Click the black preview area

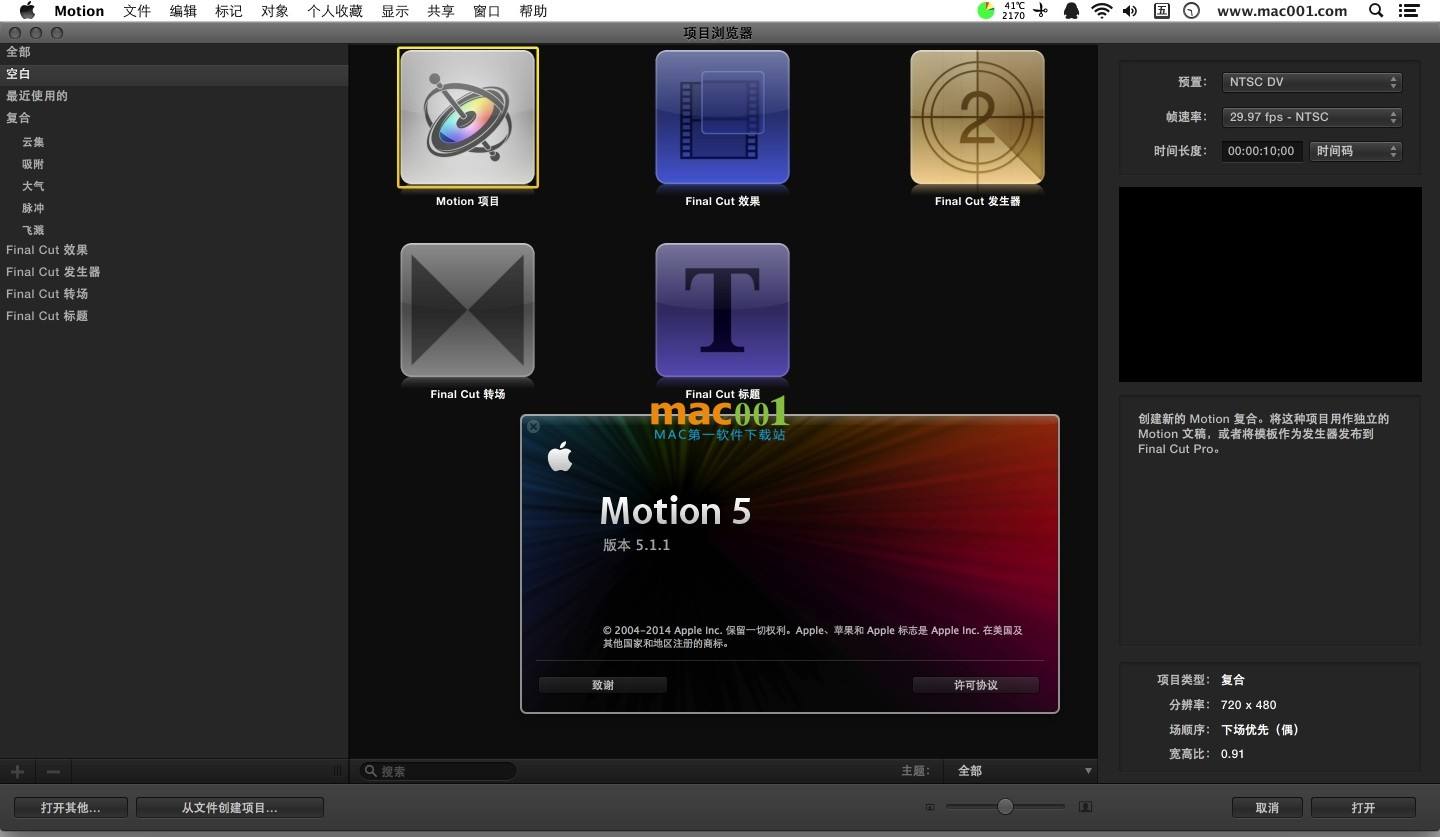pyautogui.click(x=1270, y=284)
